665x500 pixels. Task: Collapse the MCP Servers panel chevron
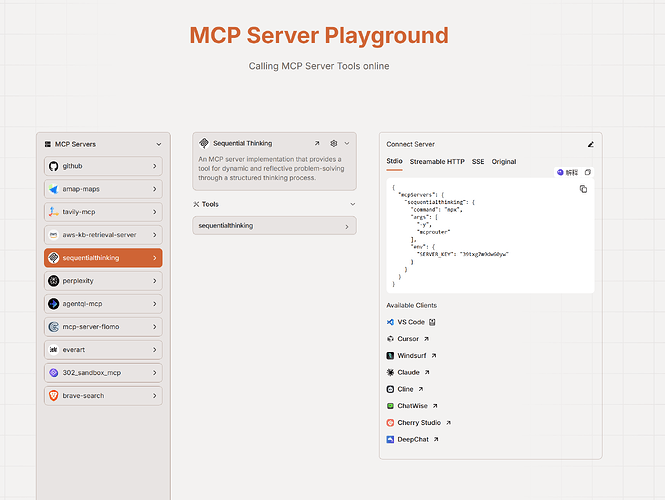[x=159, y=144]
